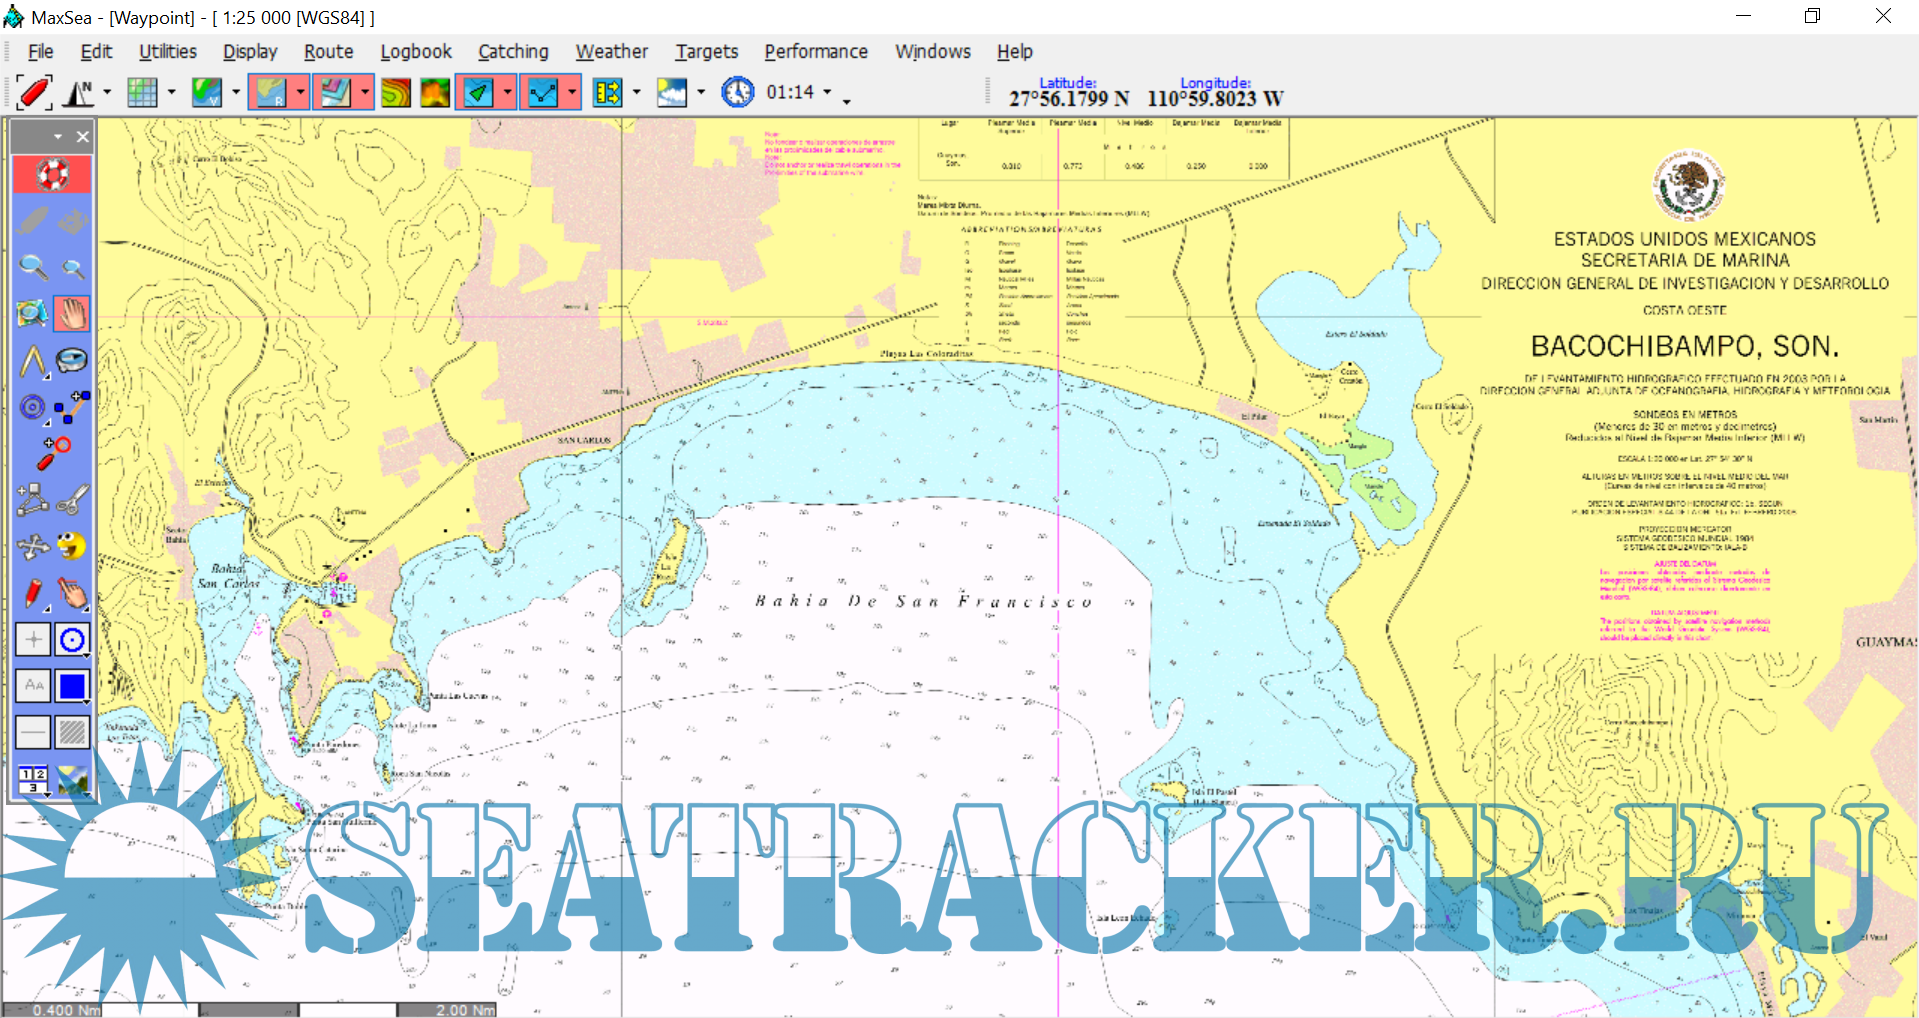Screen dimensions: 1919x1018
Task: Open the Route menu
Action: click(328, 52)
